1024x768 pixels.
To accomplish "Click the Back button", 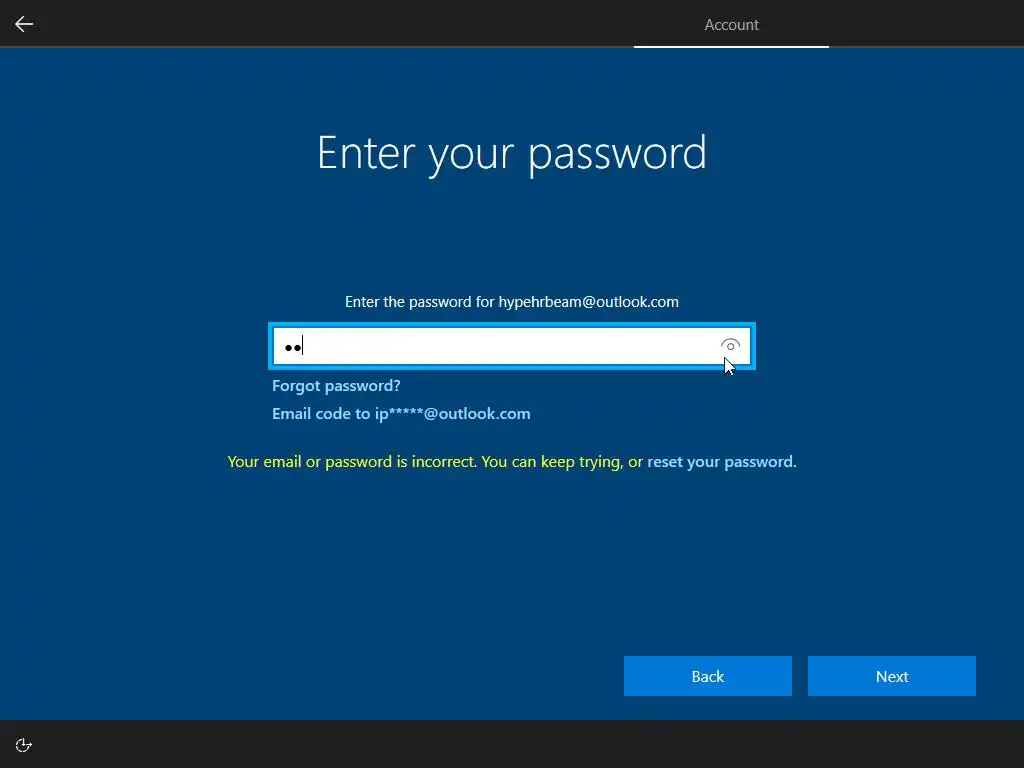I will tap(708, 676).
